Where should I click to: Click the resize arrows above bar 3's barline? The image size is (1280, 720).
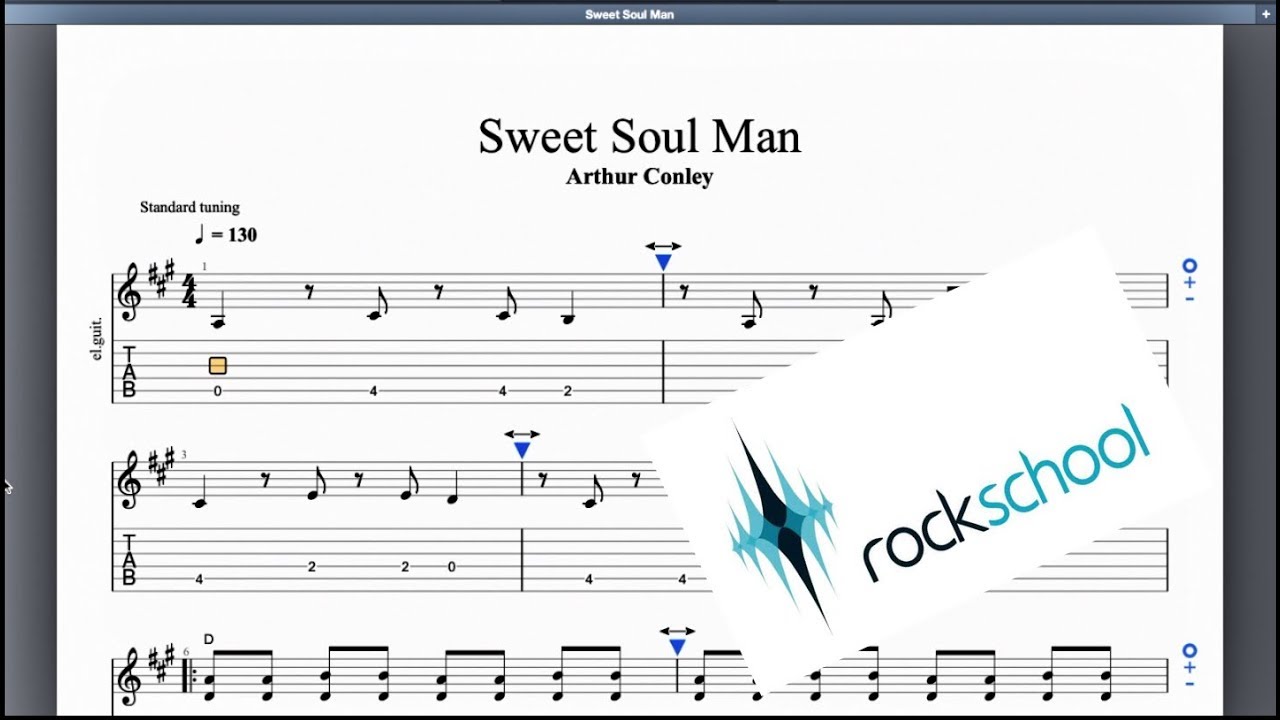(522, 434)
